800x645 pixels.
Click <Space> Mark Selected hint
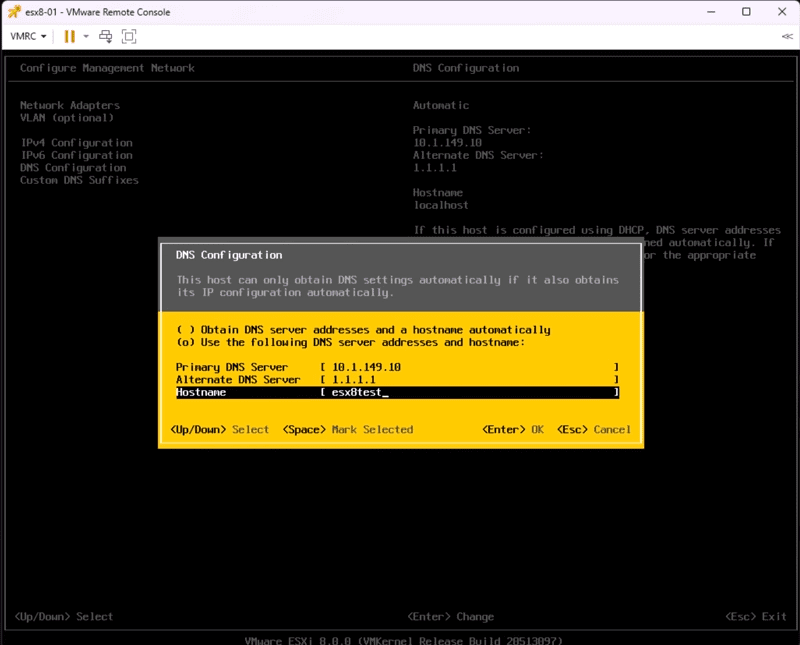pyautogui.click(x=348, y=430)
